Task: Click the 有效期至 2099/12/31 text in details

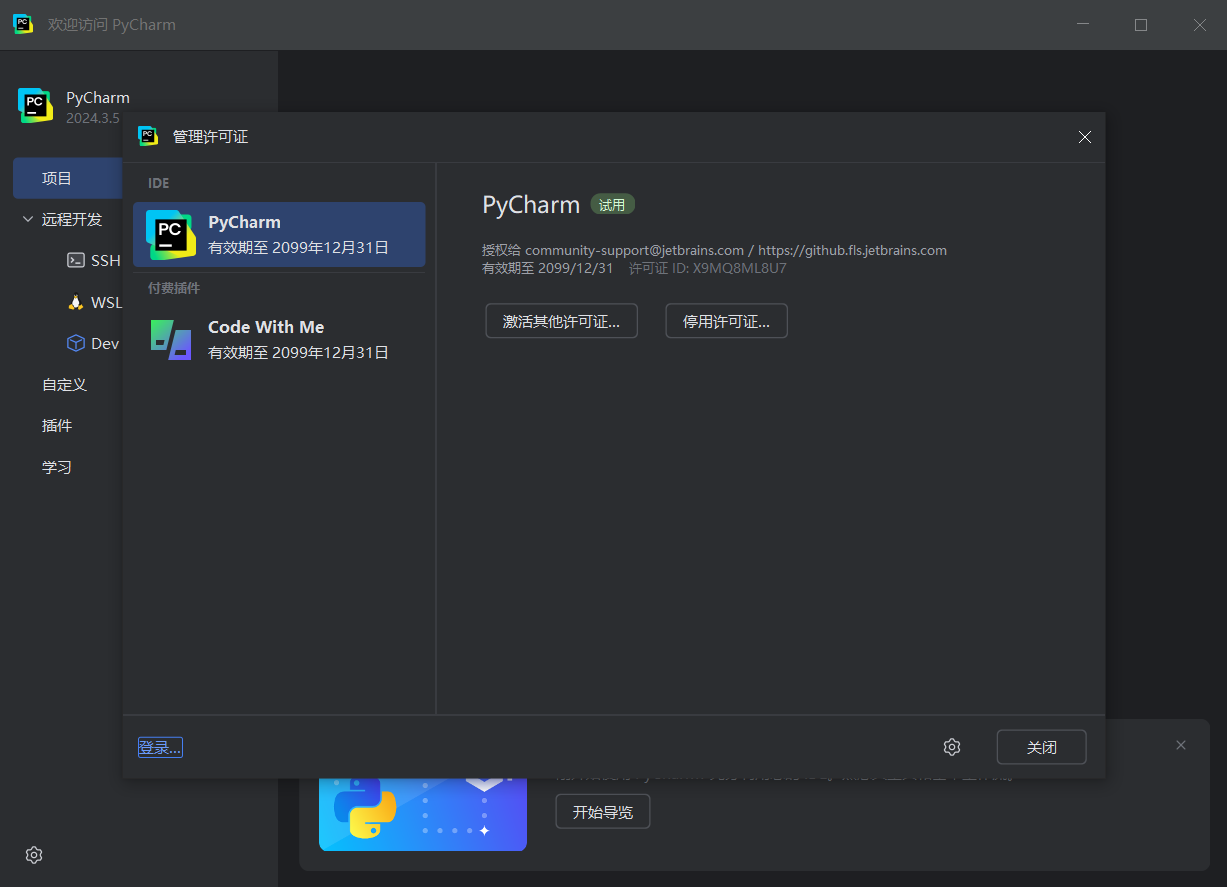Action: point(547,268)
